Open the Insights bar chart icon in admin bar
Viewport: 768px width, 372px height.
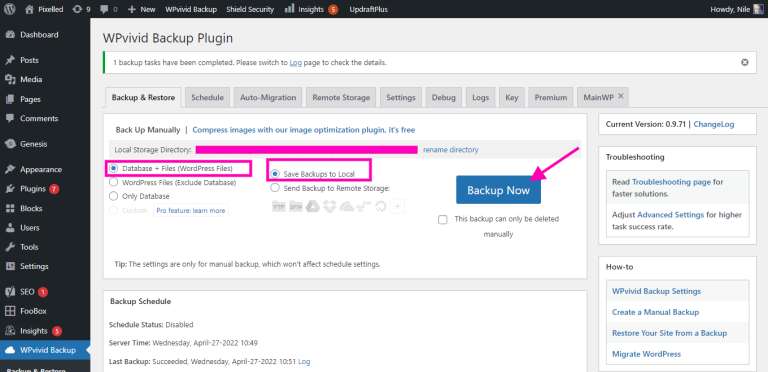pyautogui.click(x=289, y=9)
